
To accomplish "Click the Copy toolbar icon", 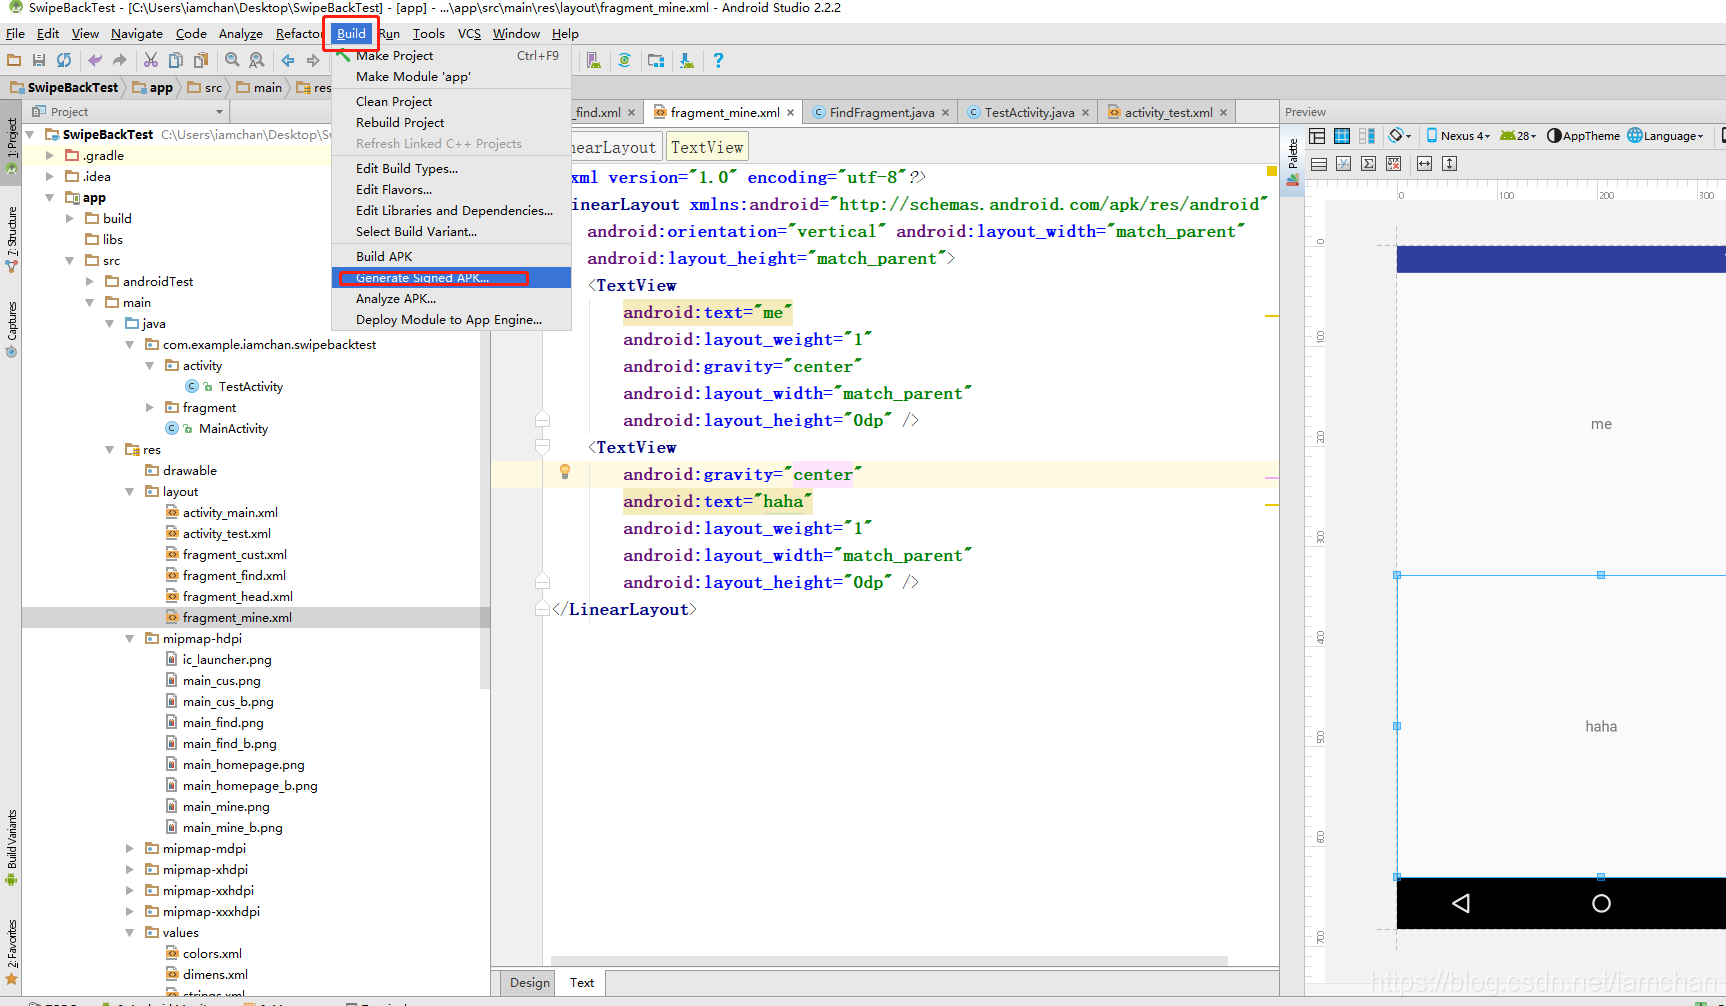I will (x=176, y=60).
